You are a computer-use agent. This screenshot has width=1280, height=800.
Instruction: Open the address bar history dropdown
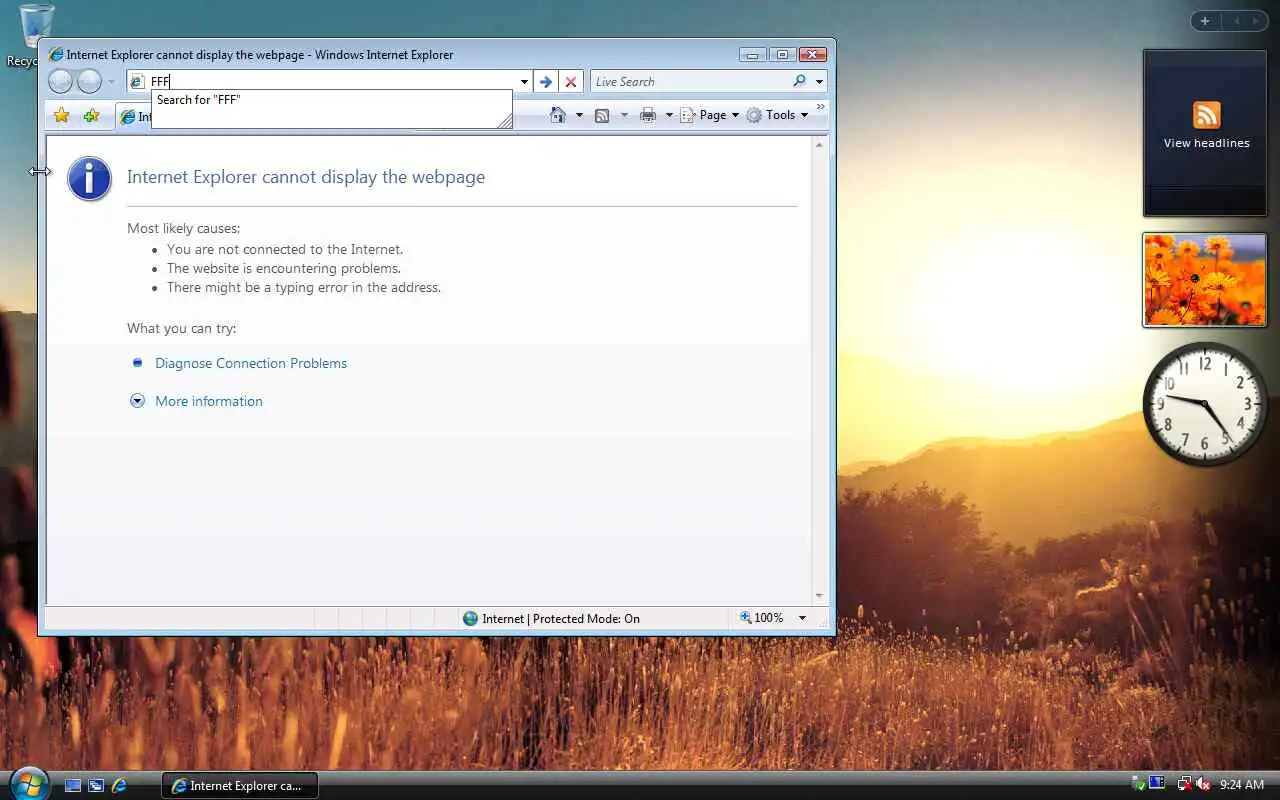(524, 82)
